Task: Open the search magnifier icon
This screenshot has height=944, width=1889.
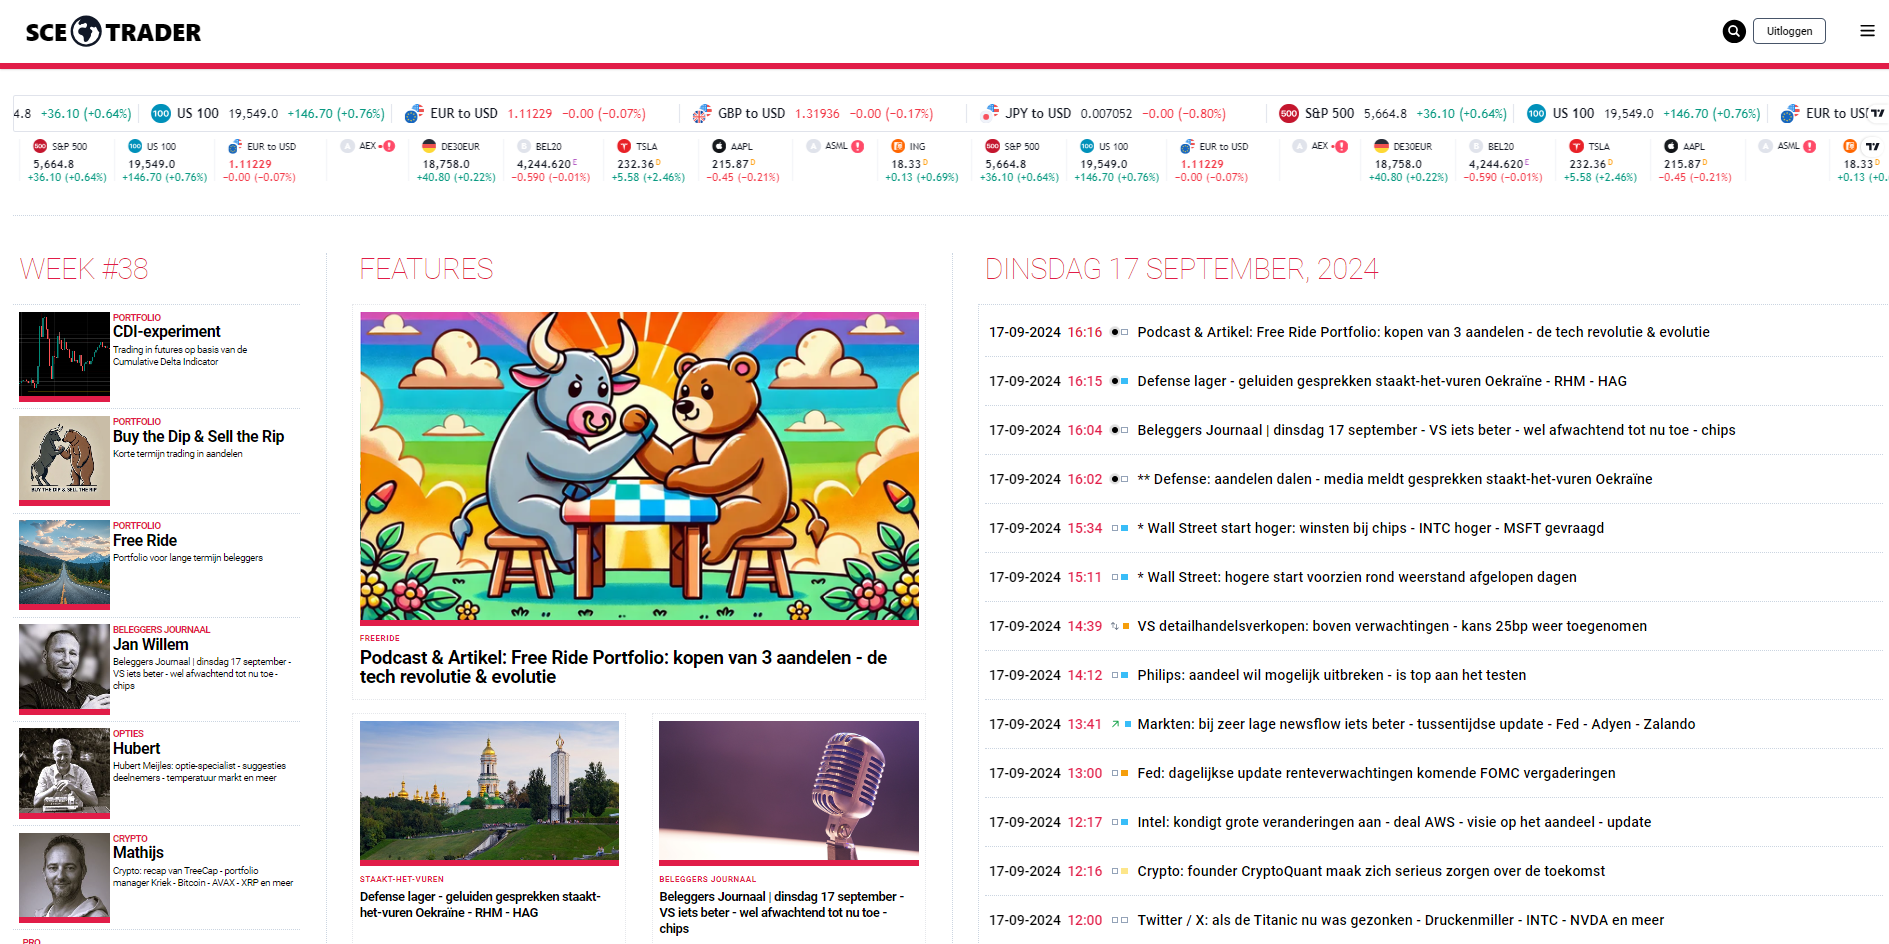Action: point(1734,31)
